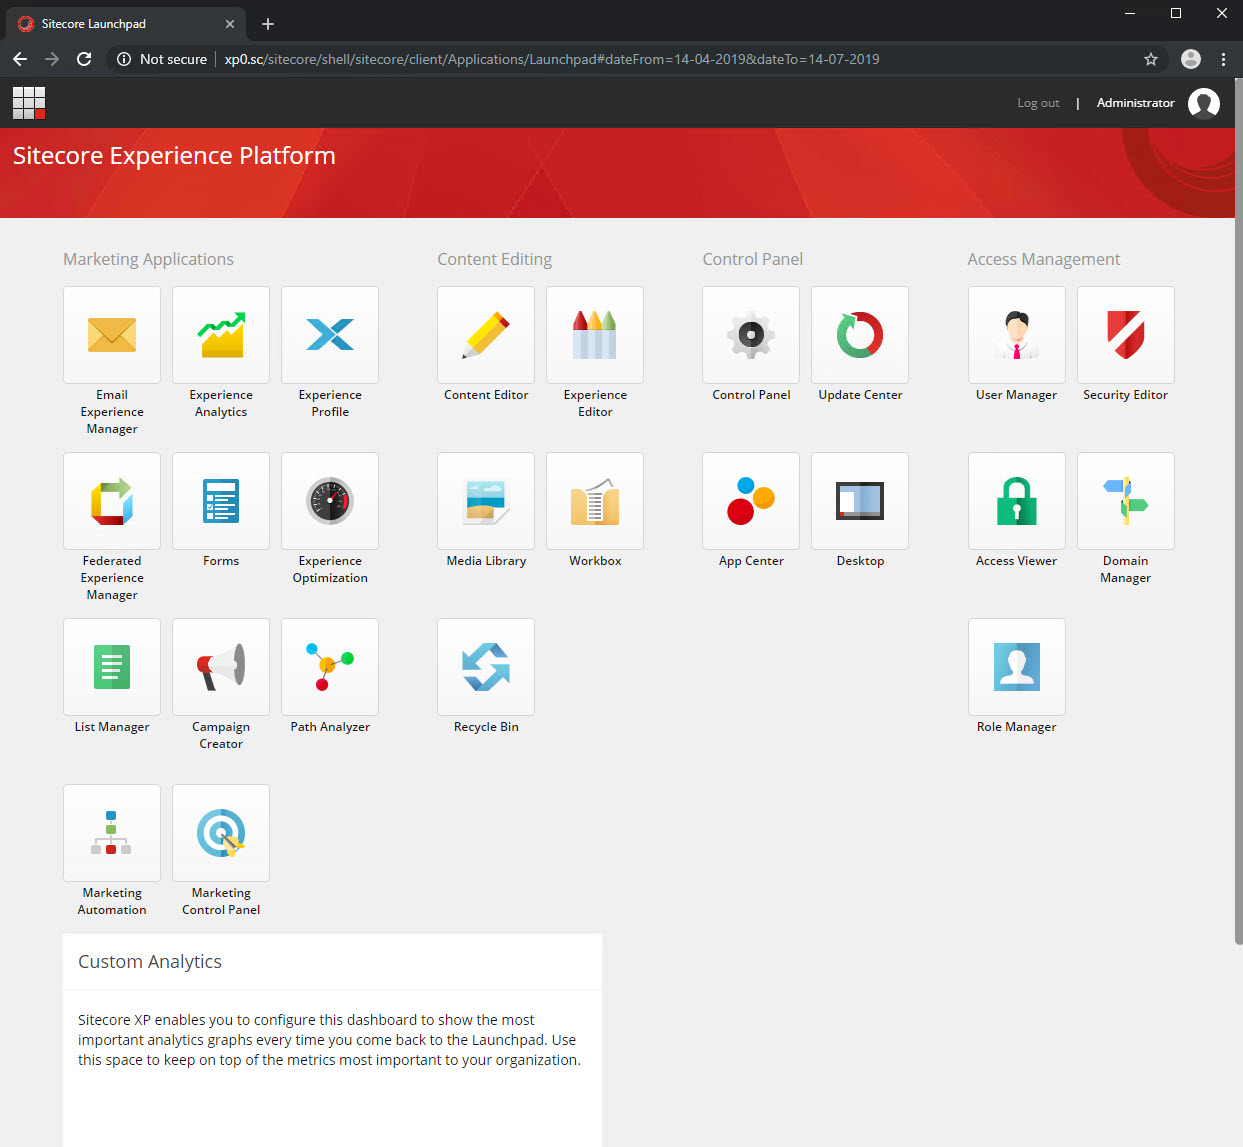Click the Sitecore launchpad grid logo

point(29,103)
